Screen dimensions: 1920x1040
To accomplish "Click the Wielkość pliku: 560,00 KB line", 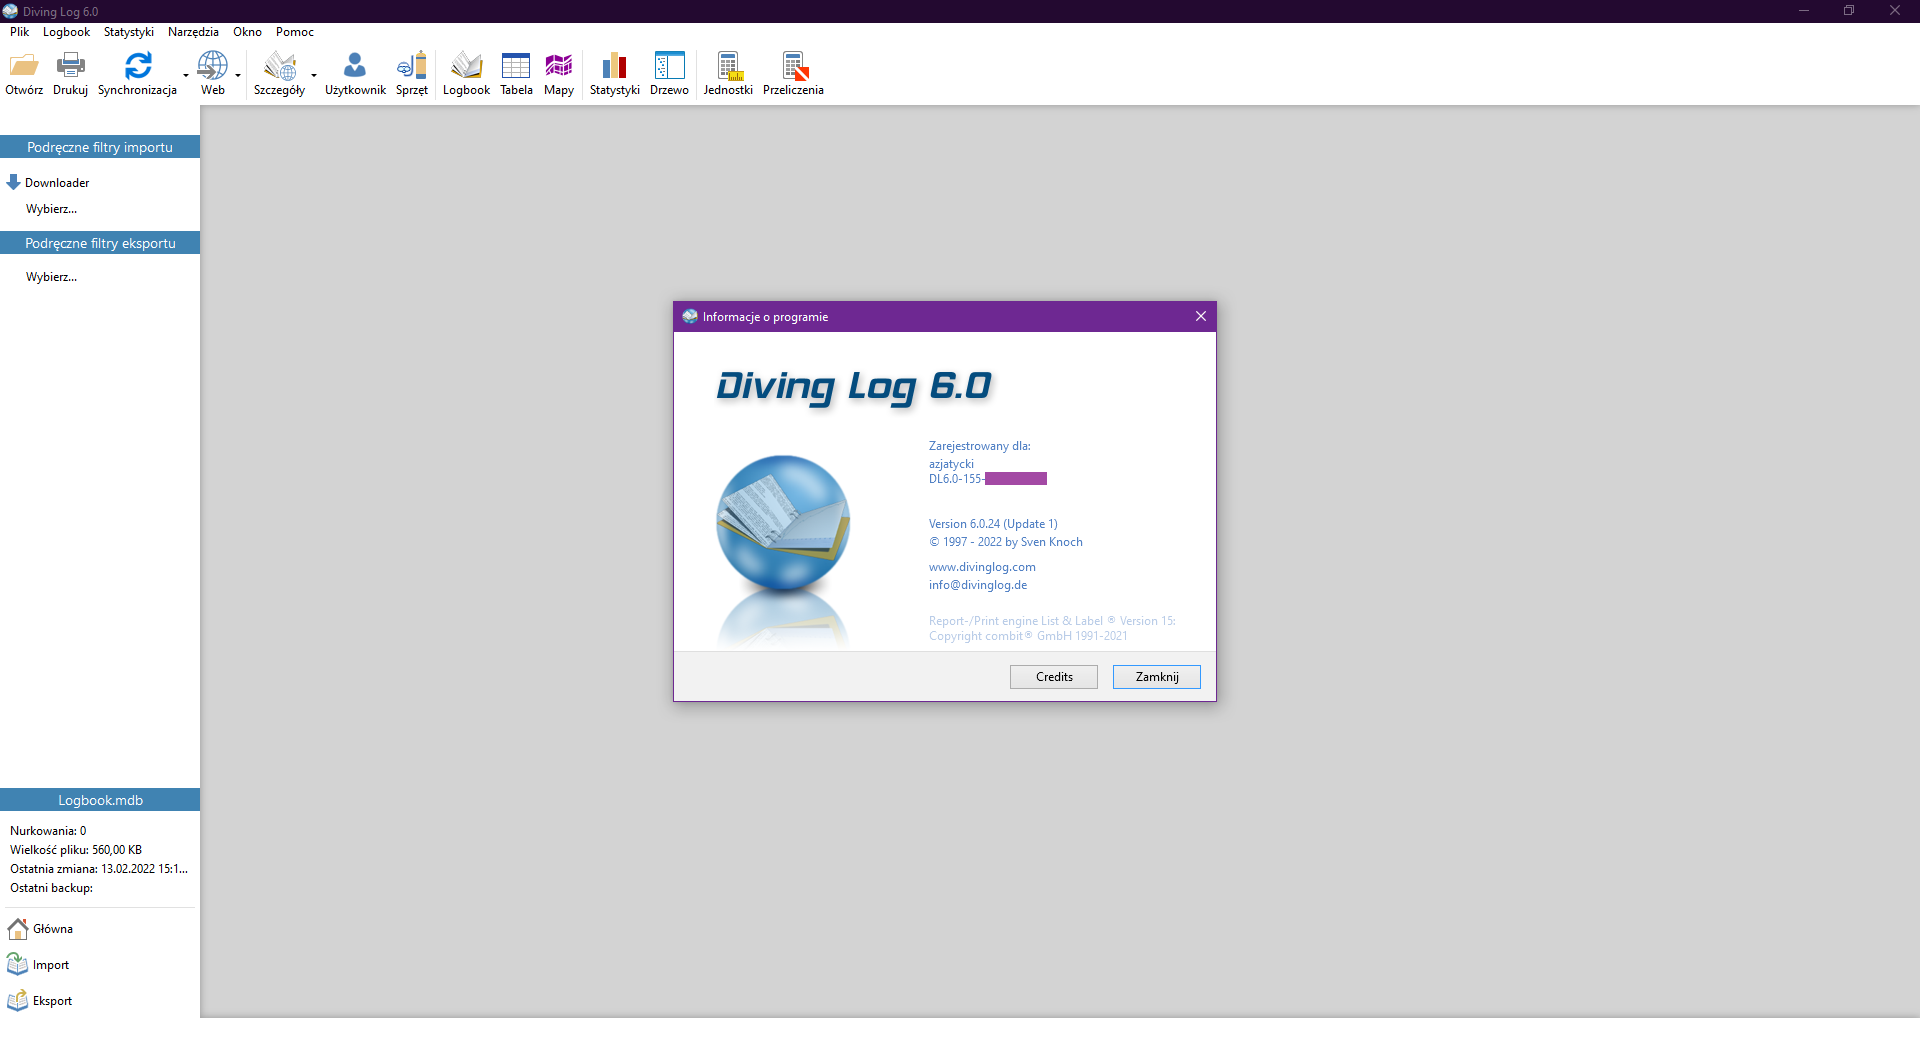I will click(x=76, y=850).
